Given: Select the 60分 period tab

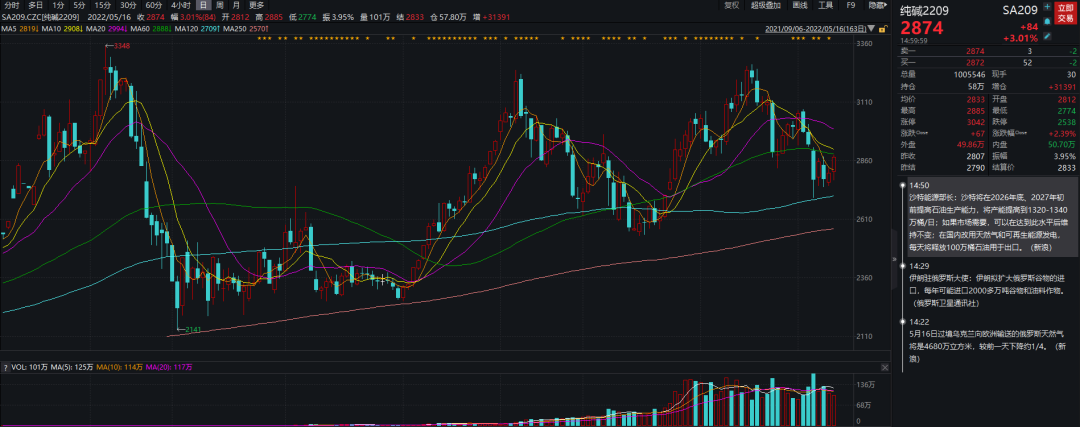Looking at the screenshot, I should (x=154, y=5).
